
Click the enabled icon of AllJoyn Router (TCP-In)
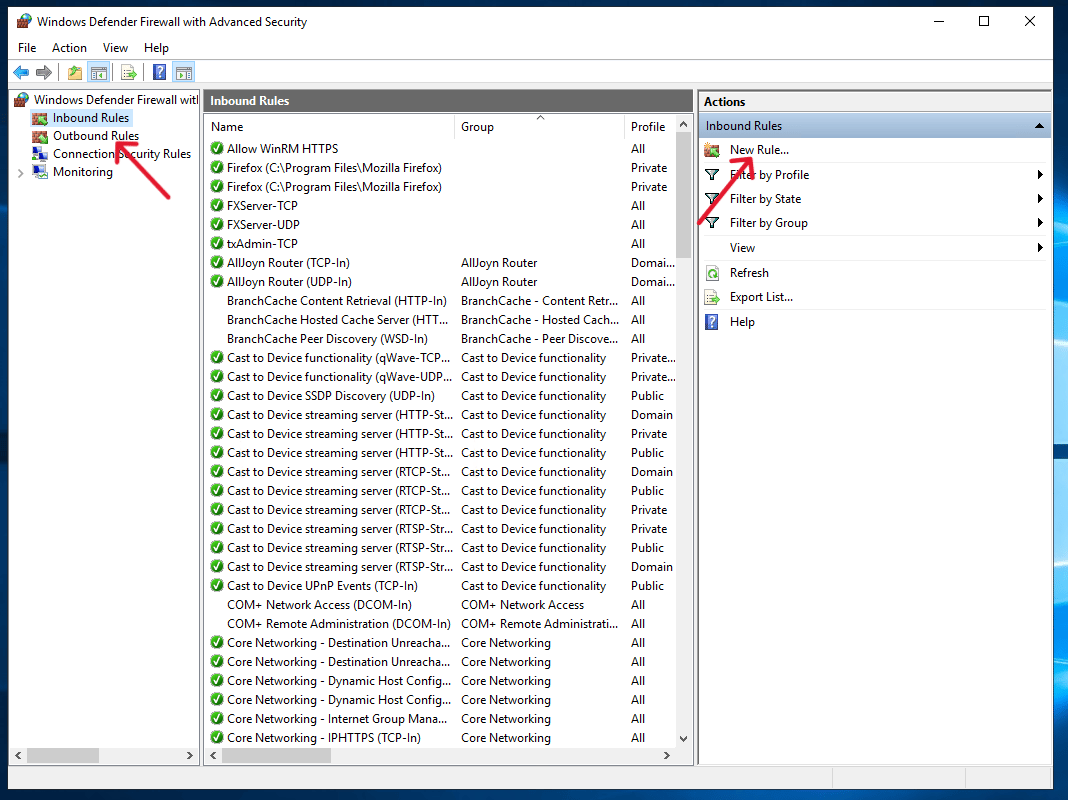217,262
